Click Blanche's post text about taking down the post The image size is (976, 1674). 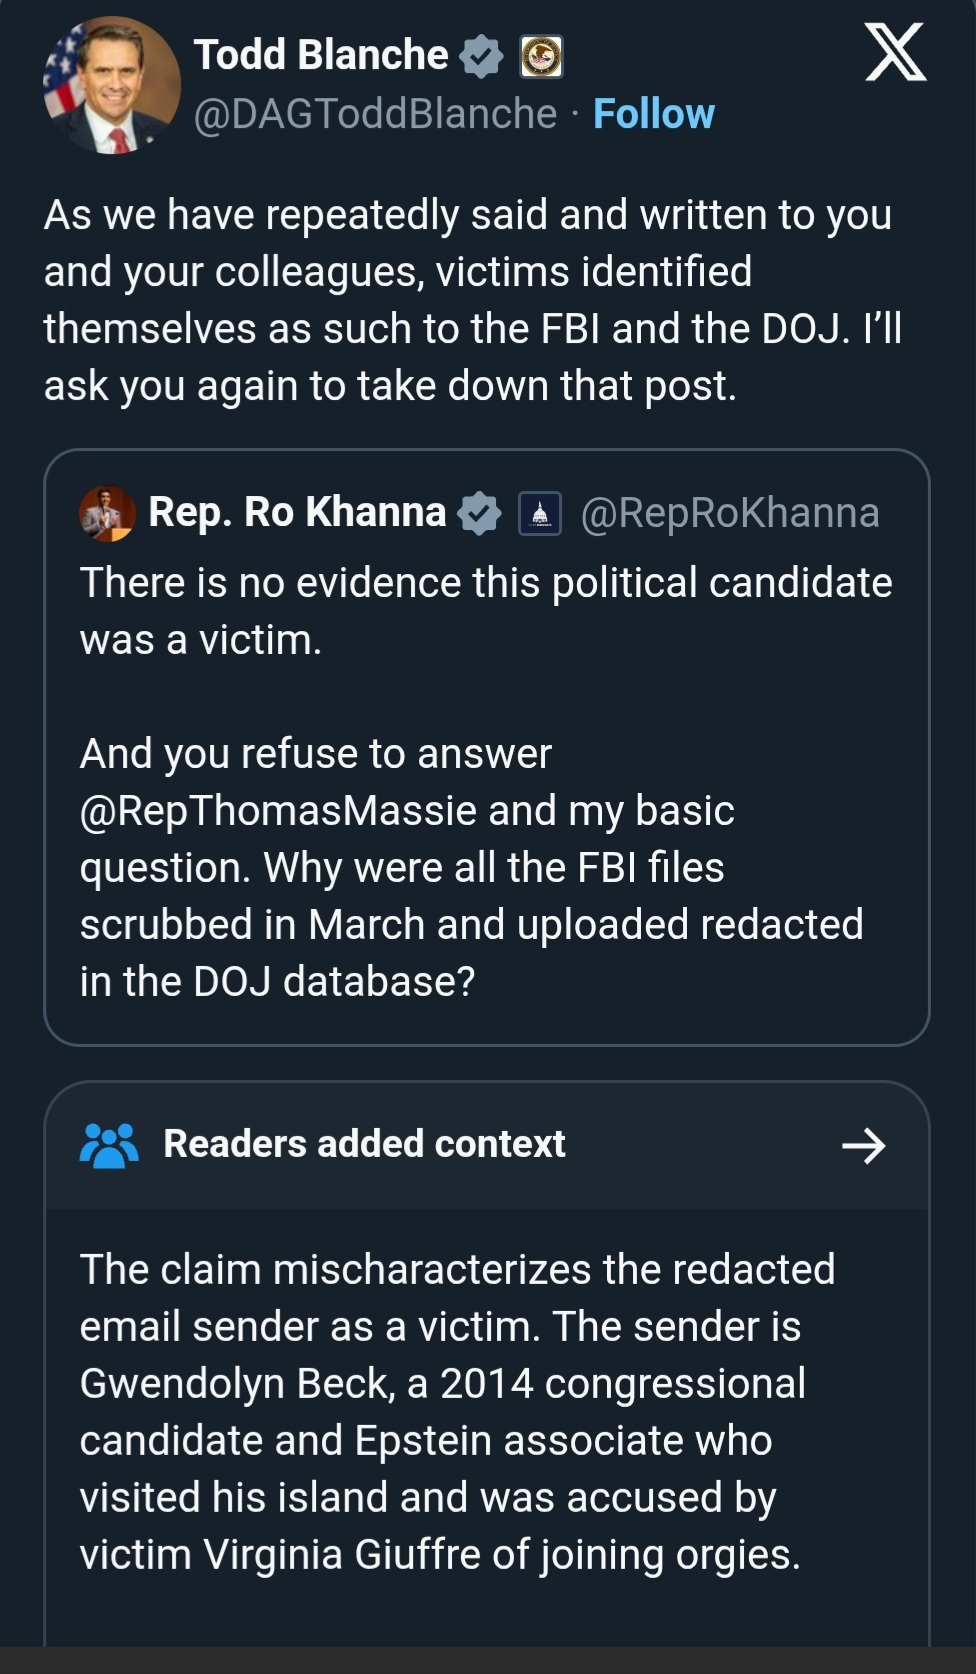(472, 300)
